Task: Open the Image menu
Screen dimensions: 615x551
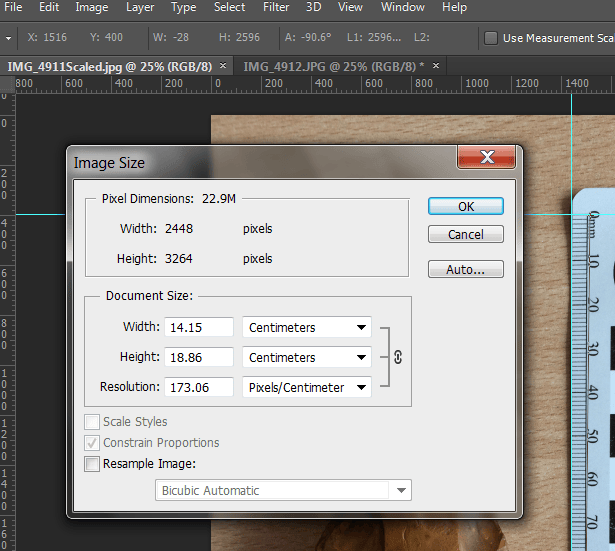Action: pos(92,7)
